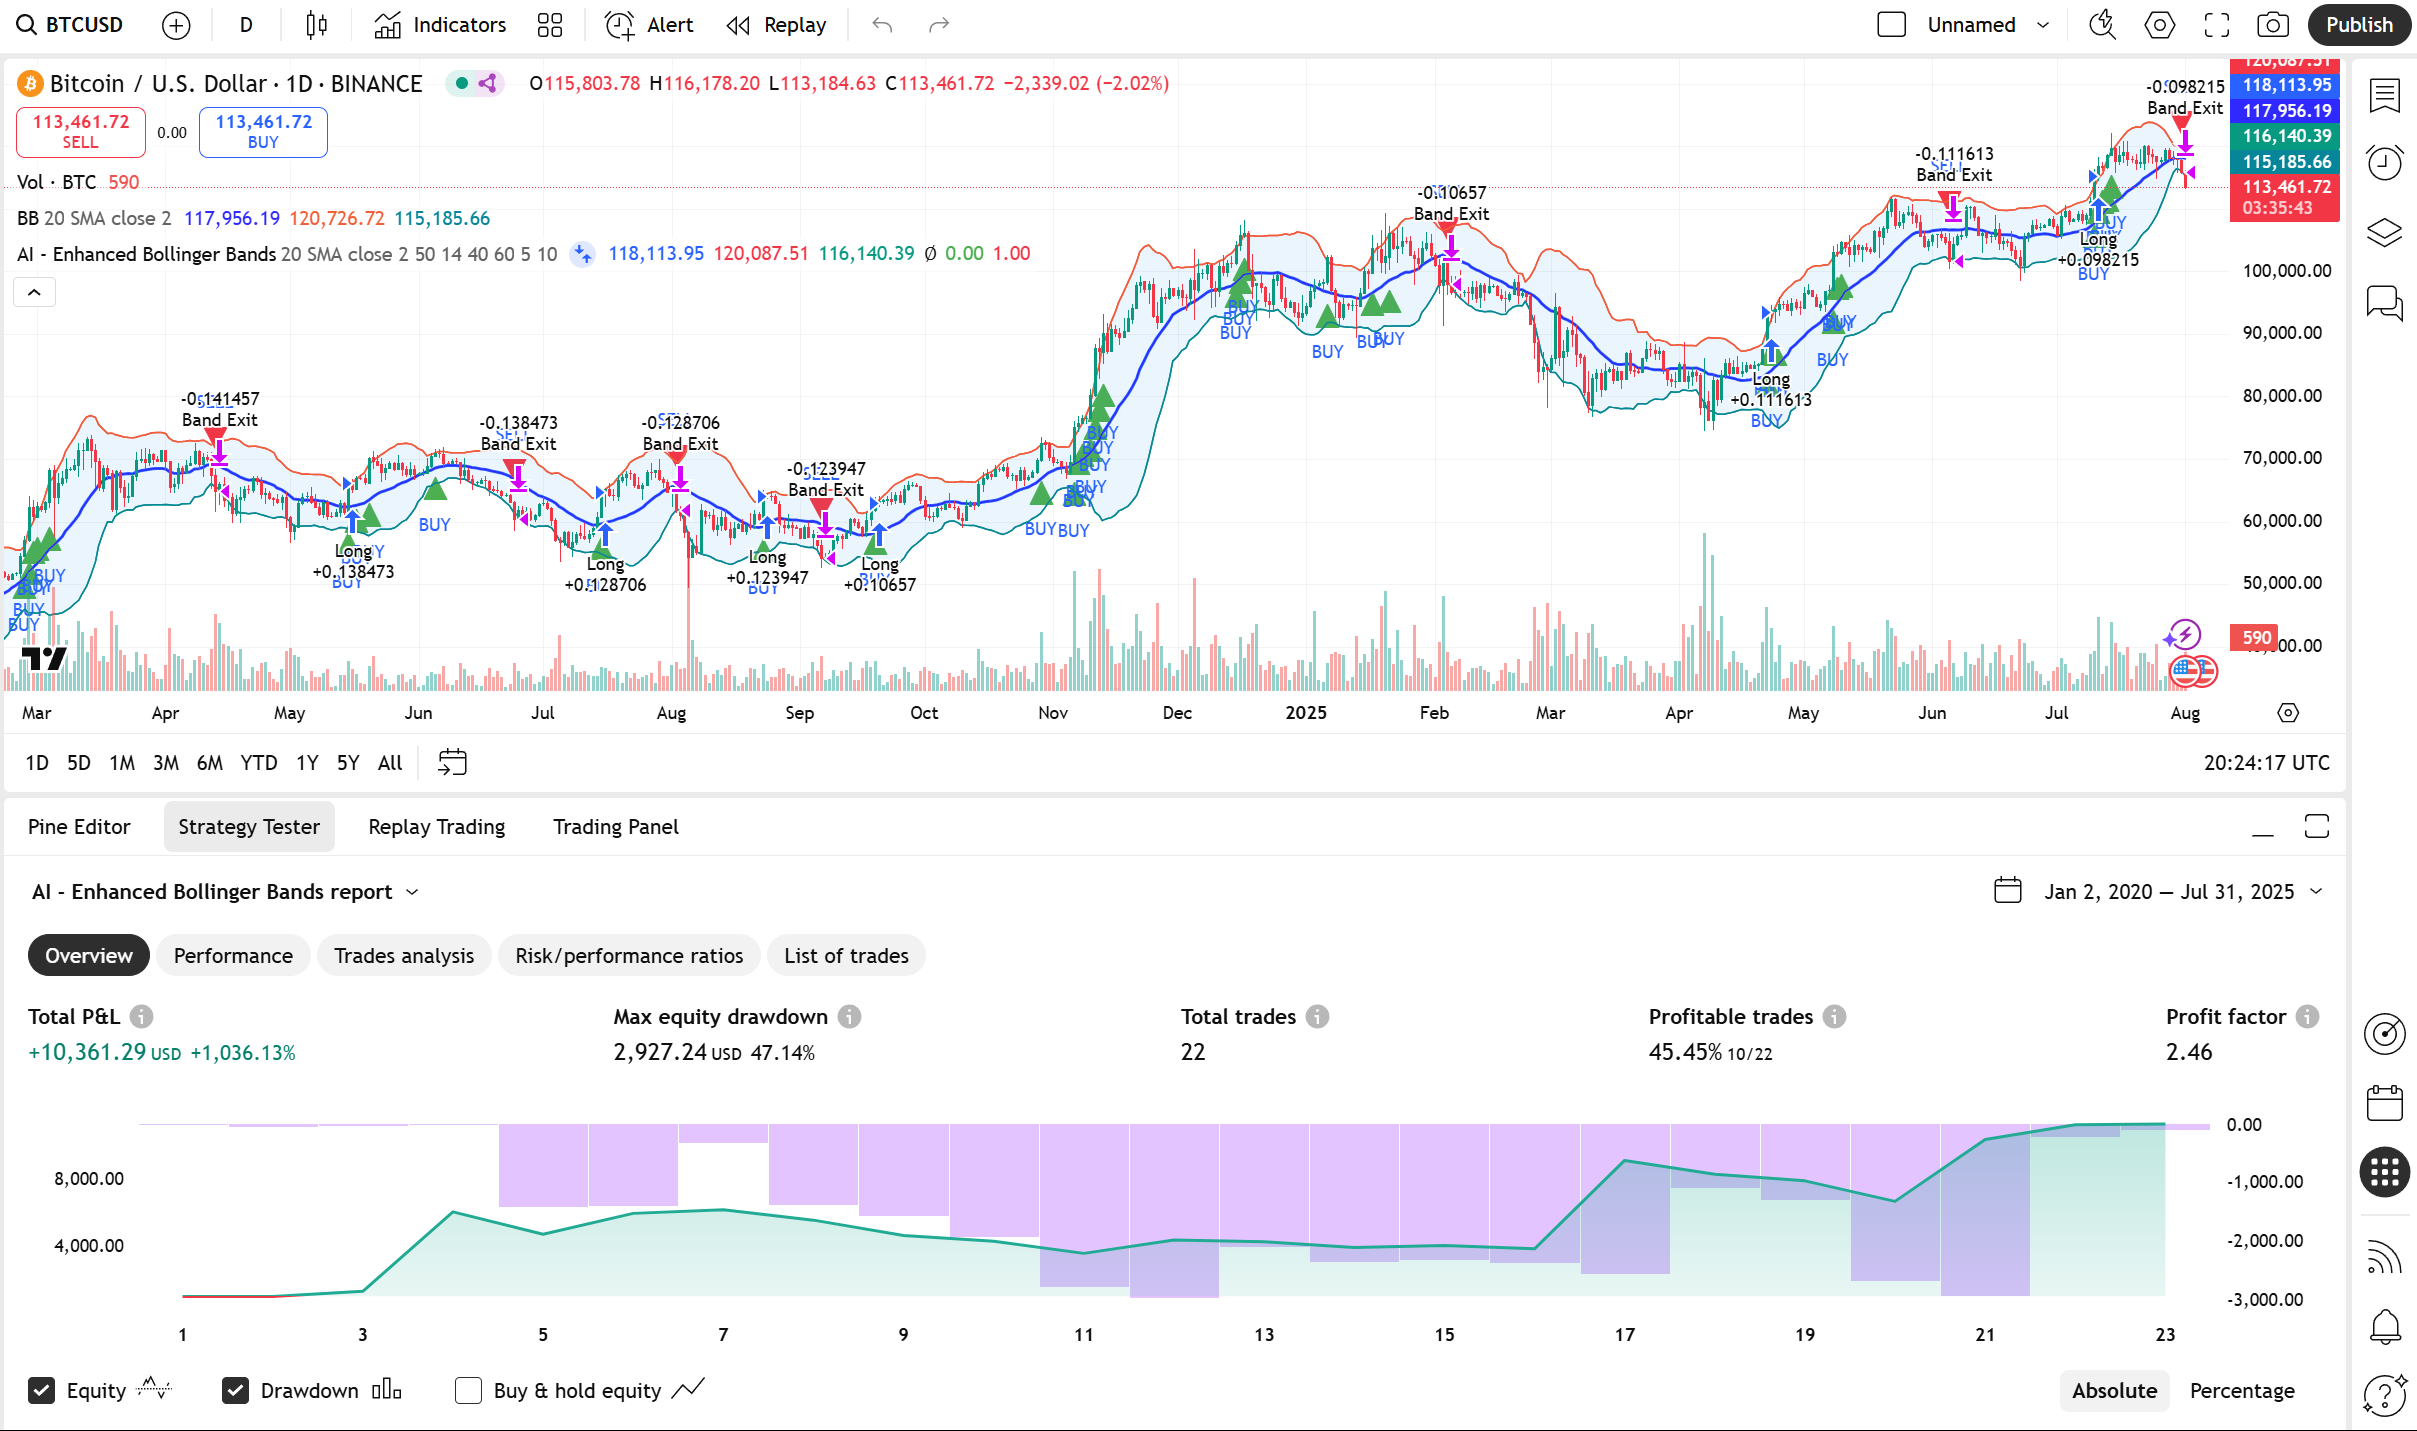This screenshot has width=2417, height=1431.
Task: Open the Trades analysis tab
Action: (x=404, y=956)
